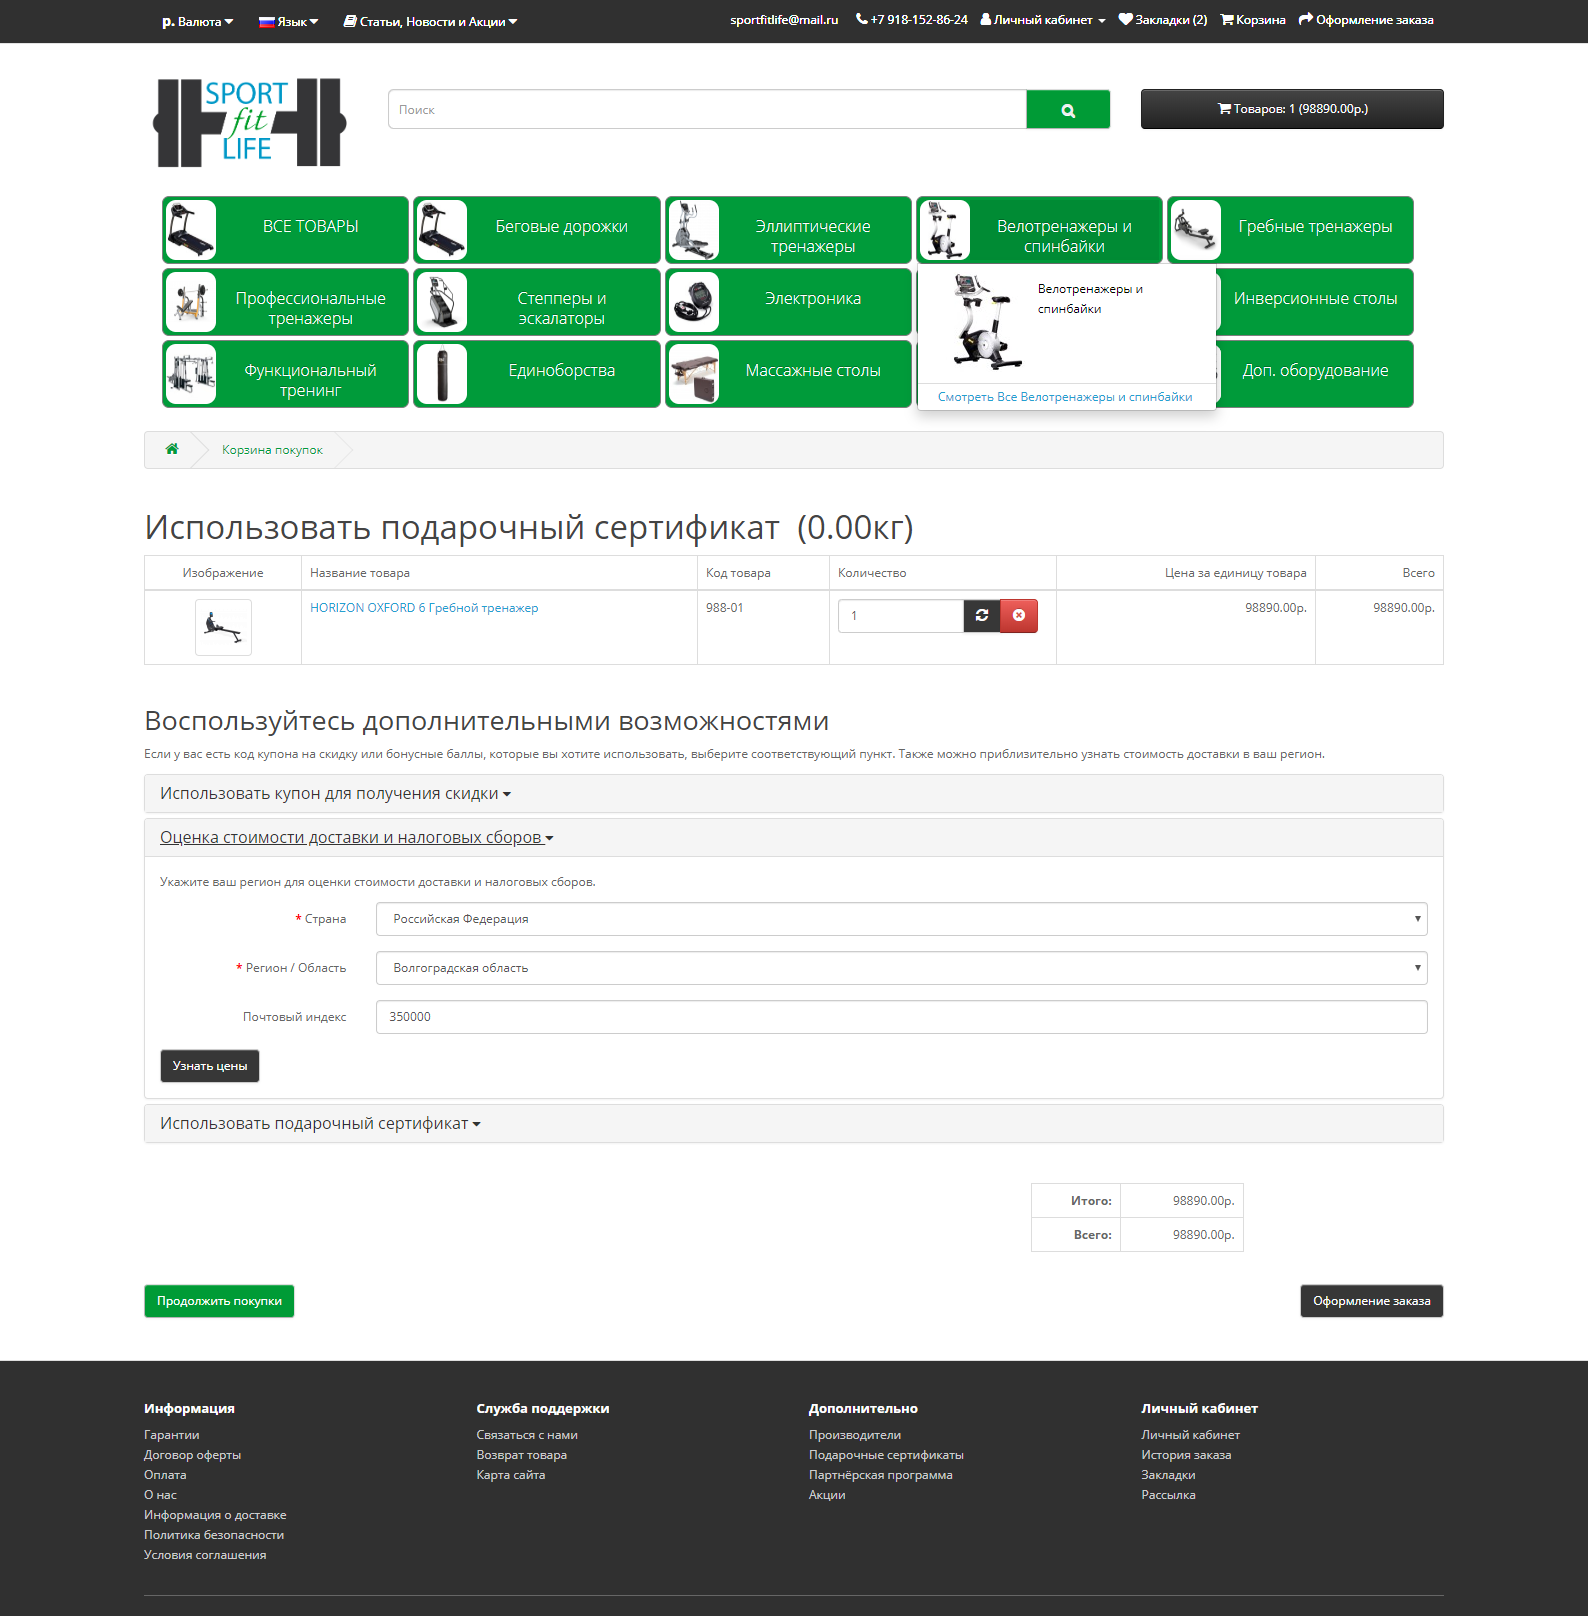Open Корзина in the top bar

[1253, 20]
